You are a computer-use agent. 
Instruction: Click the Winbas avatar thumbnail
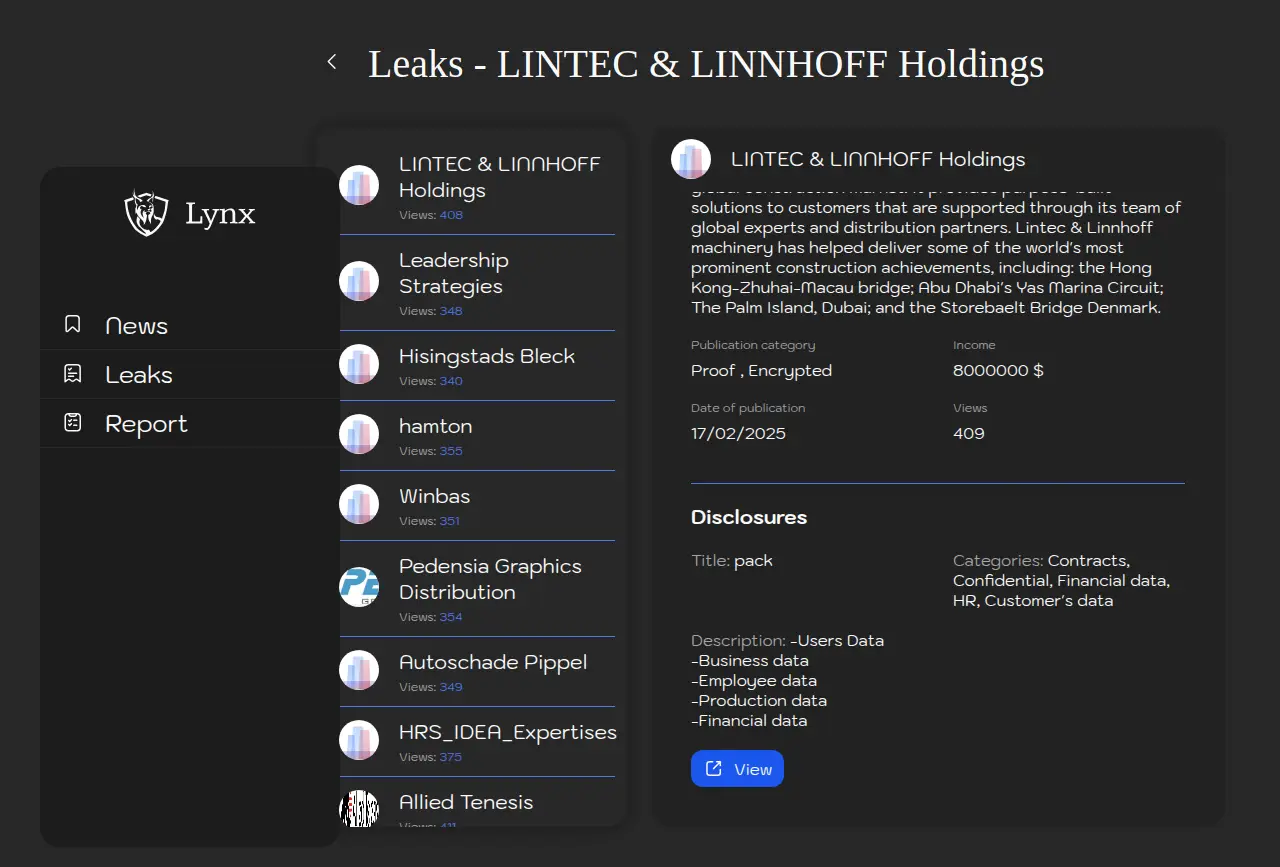click(359, 504)
